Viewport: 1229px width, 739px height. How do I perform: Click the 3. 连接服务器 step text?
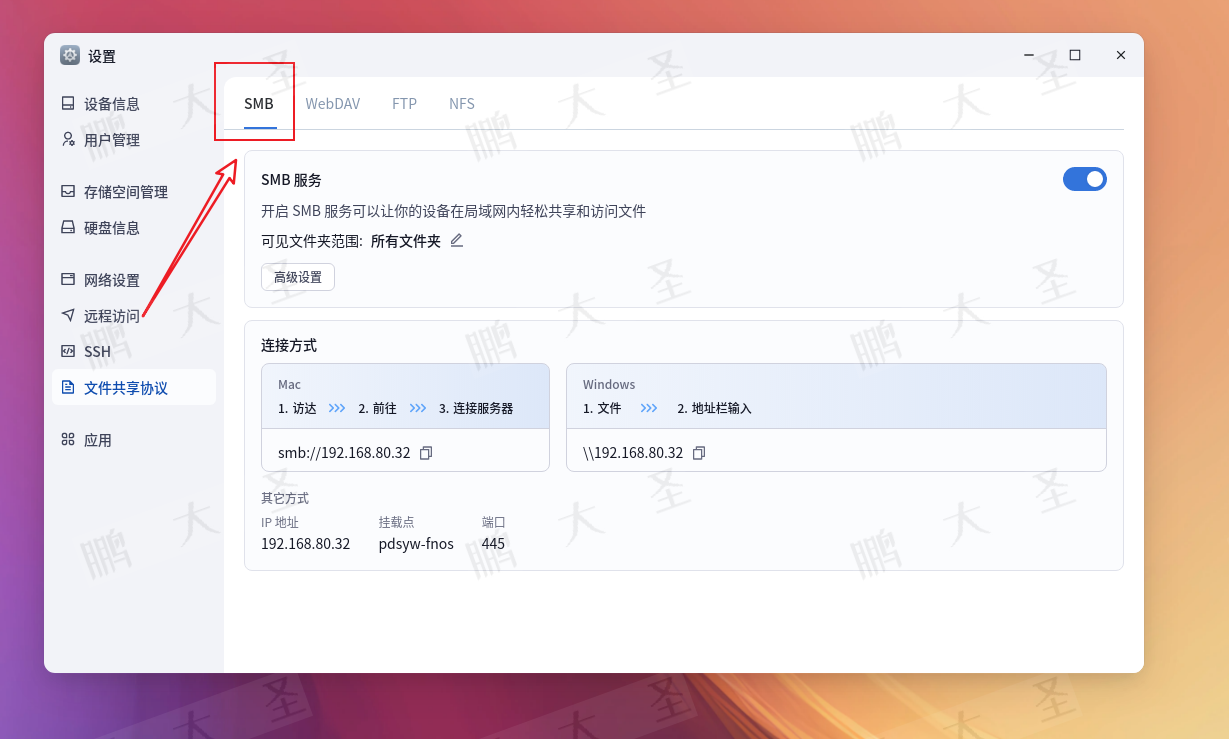(476, 409)
